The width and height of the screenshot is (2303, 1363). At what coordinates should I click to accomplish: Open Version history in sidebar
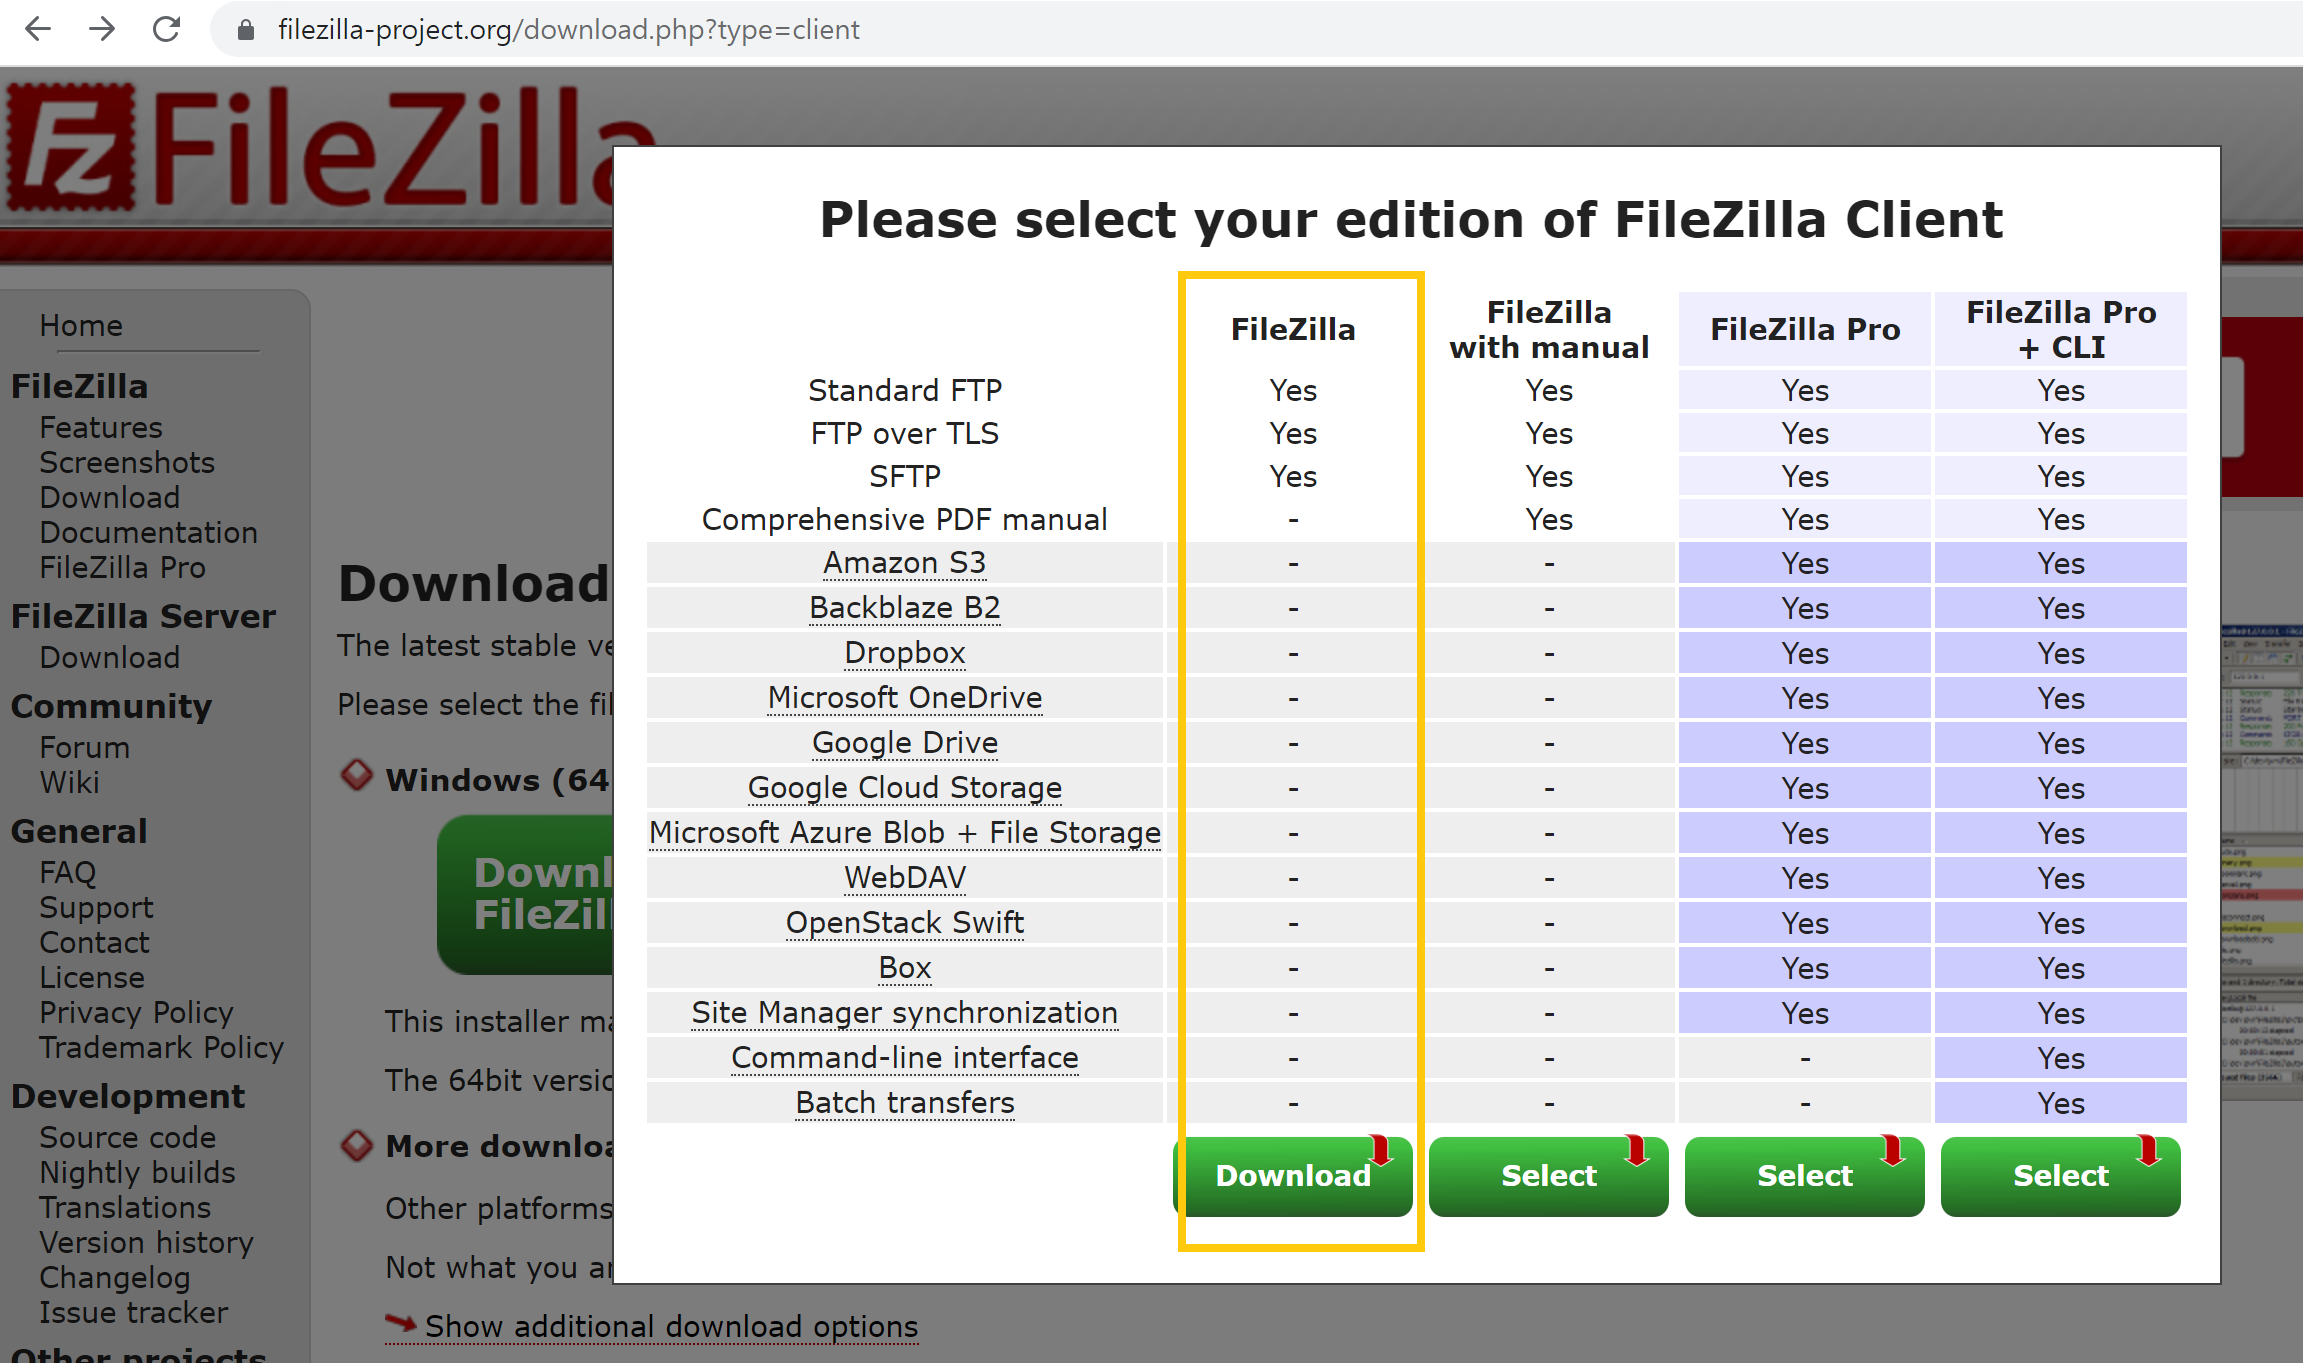coord(146,1243)
